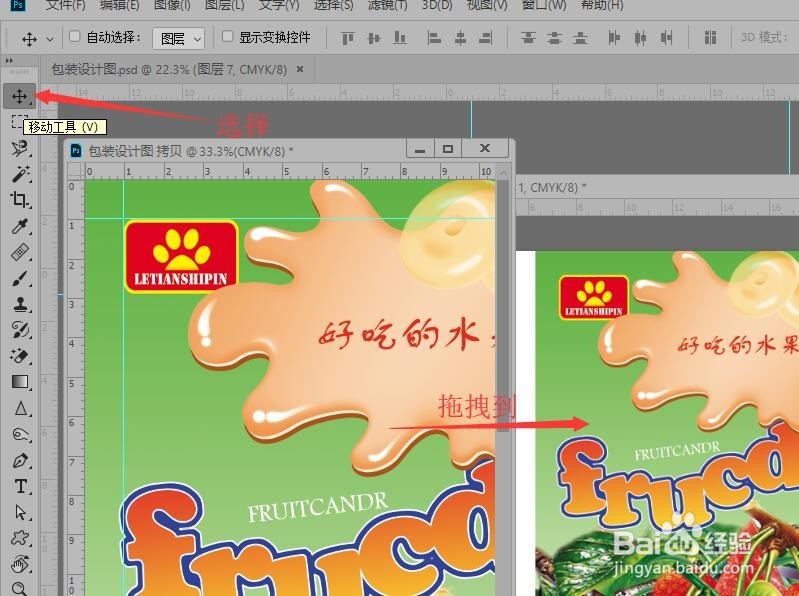
Task: Select the Horizontal Type tool
Action: (x=20, y=486)
